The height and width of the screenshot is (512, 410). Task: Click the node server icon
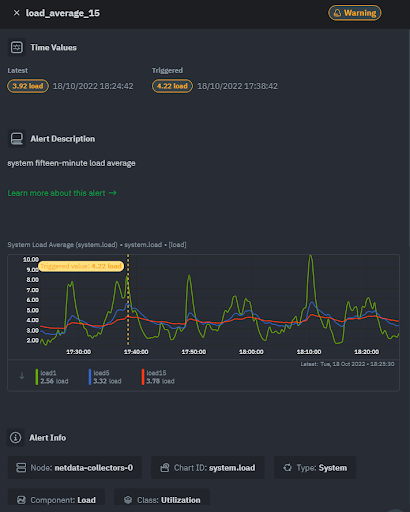tap(21, 468)
